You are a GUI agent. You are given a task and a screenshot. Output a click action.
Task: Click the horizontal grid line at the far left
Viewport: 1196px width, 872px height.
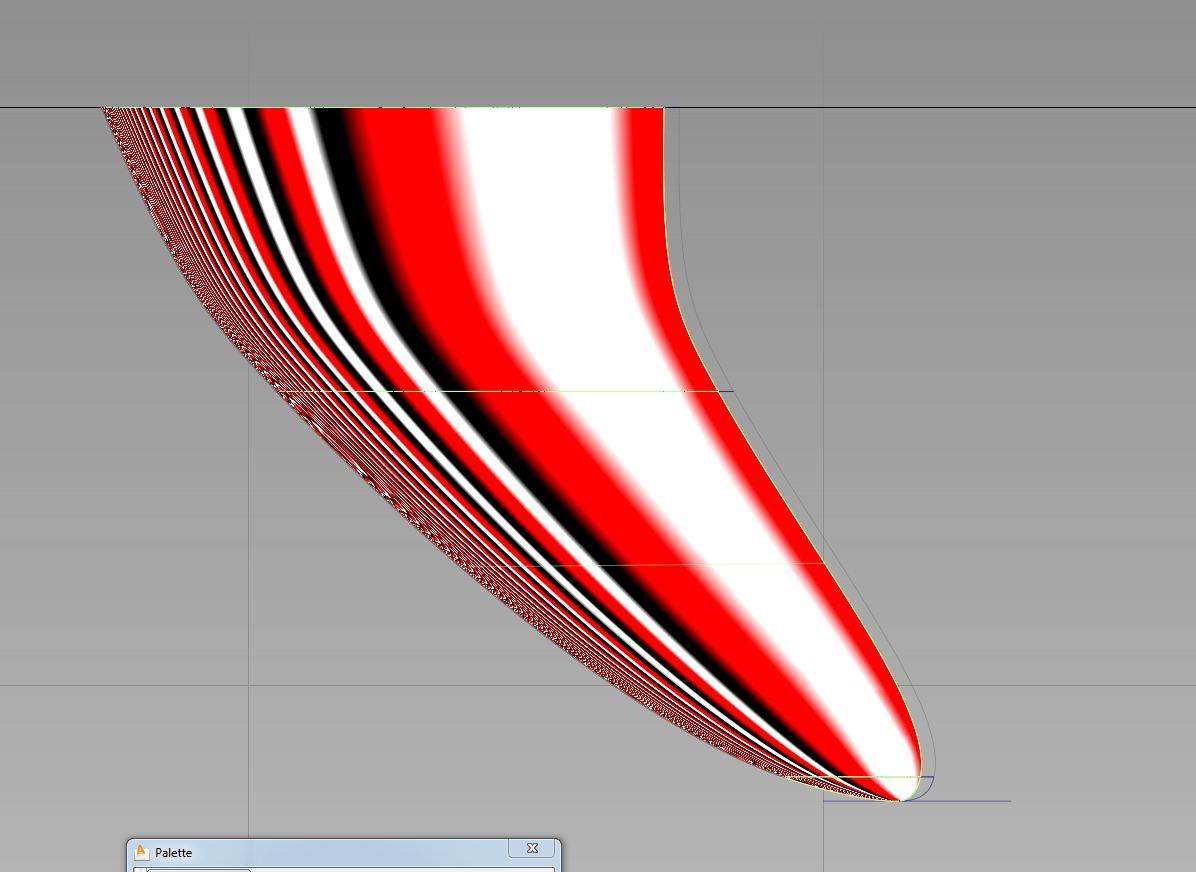(x=100, y=686)
